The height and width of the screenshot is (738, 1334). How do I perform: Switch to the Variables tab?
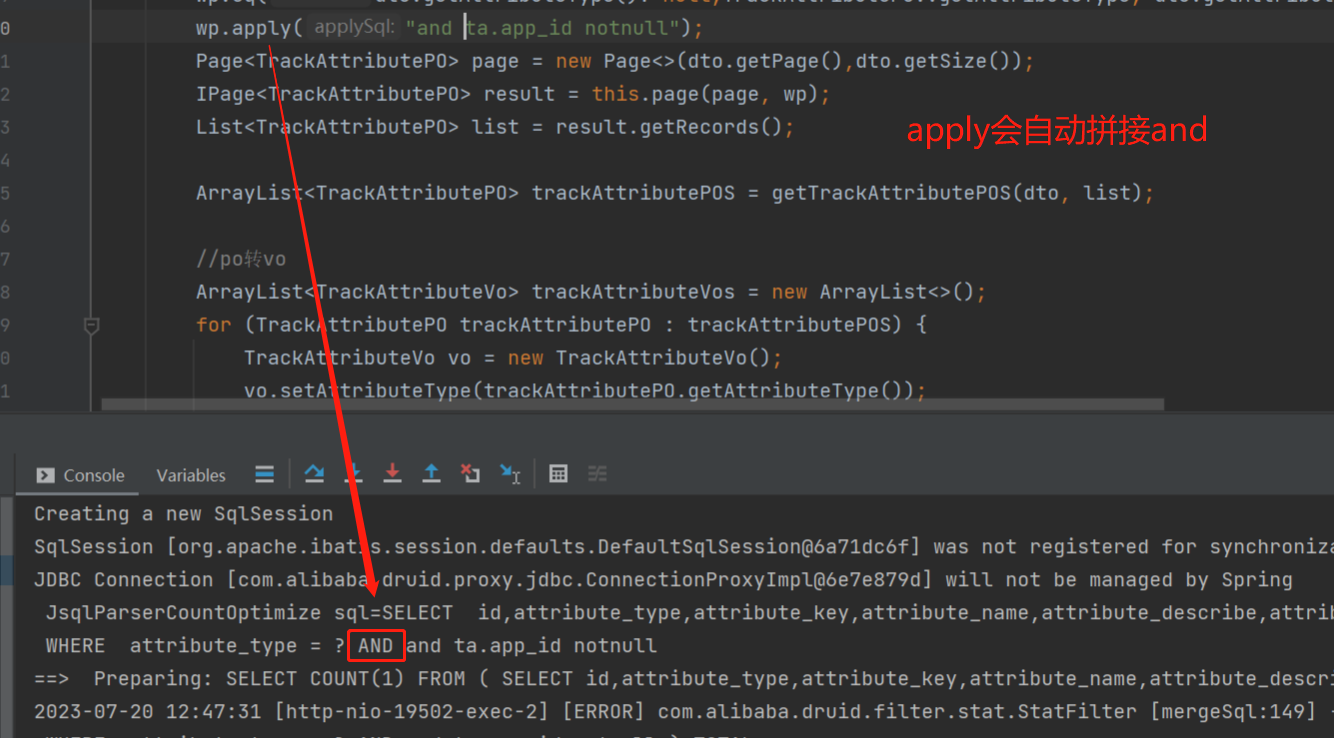(x=190, y=474)
